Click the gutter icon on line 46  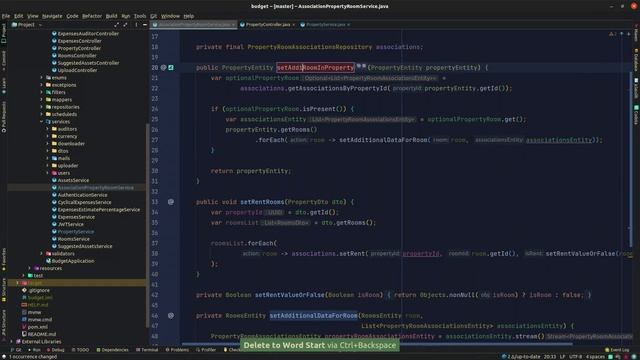171,316
